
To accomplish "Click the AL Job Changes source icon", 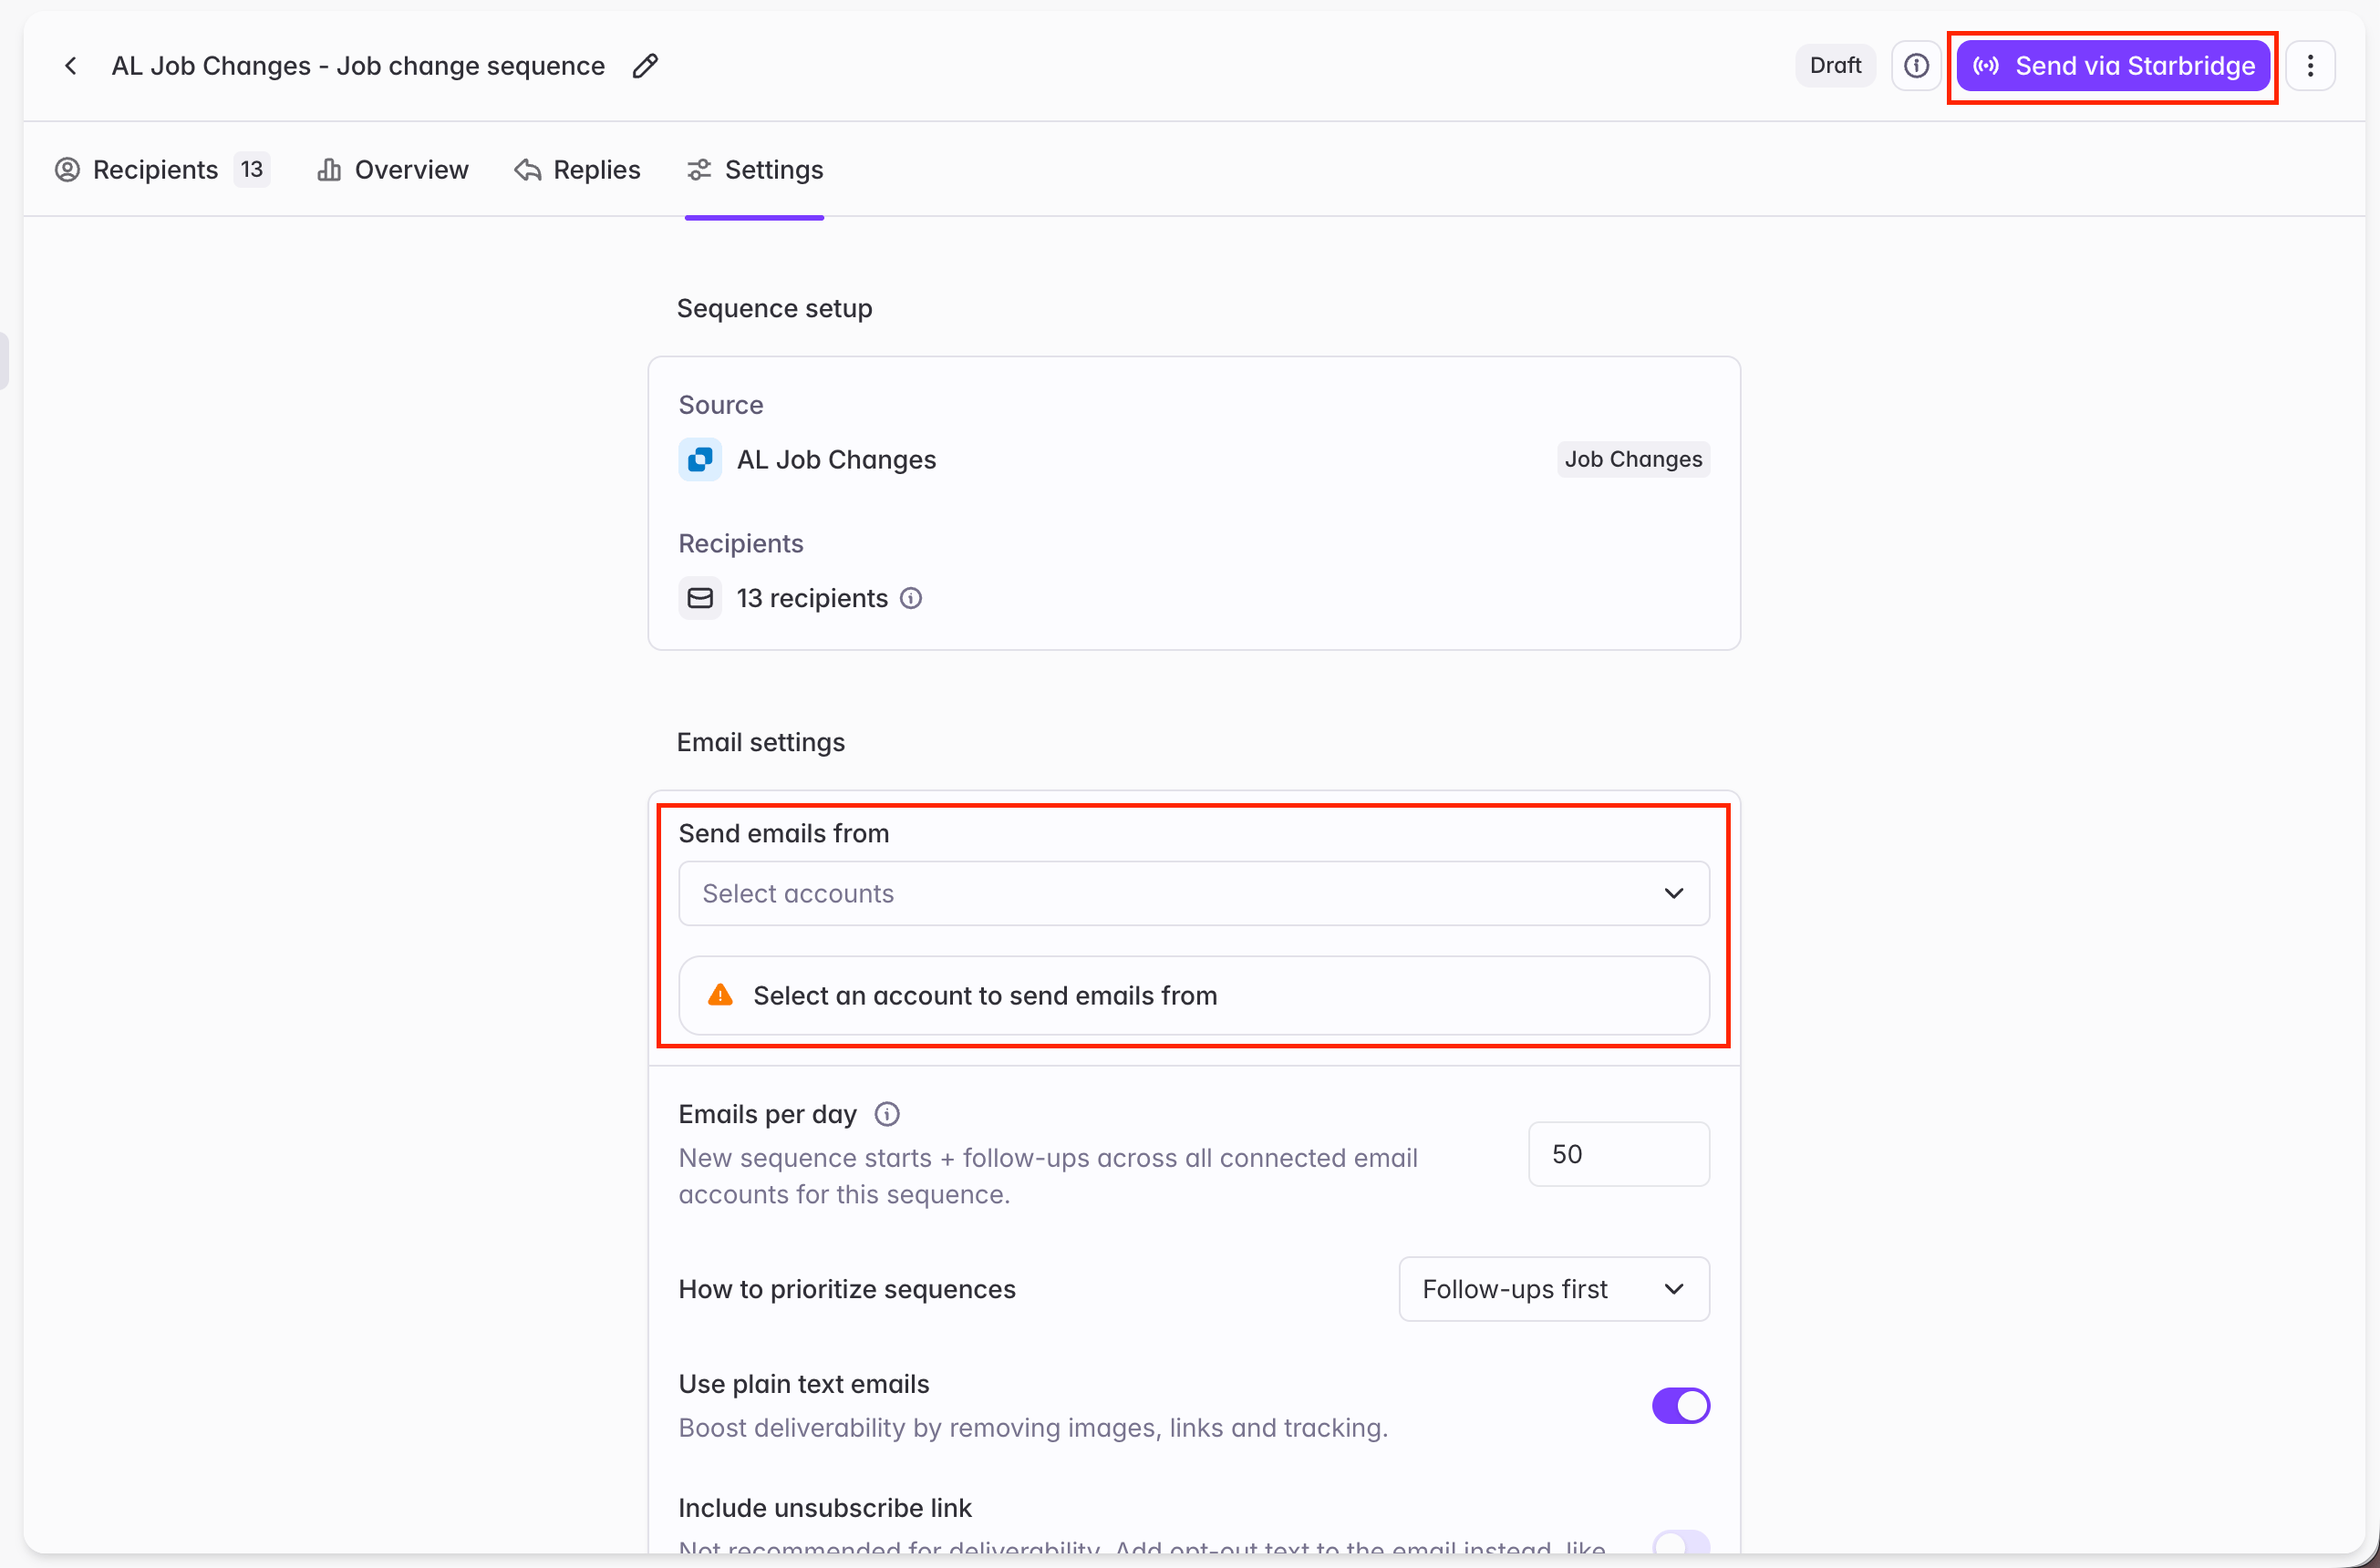I will [x=700, y=460].
